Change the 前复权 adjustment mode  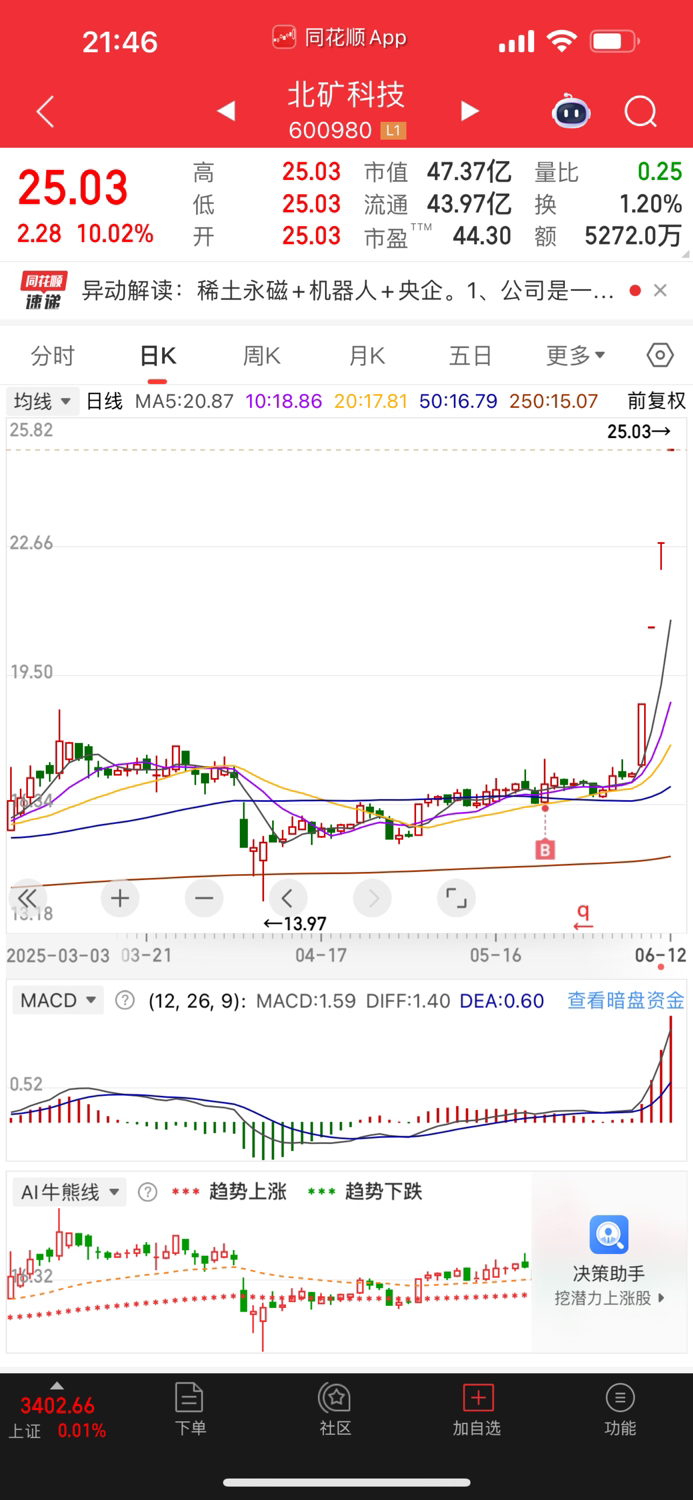(x=657, y=401)
